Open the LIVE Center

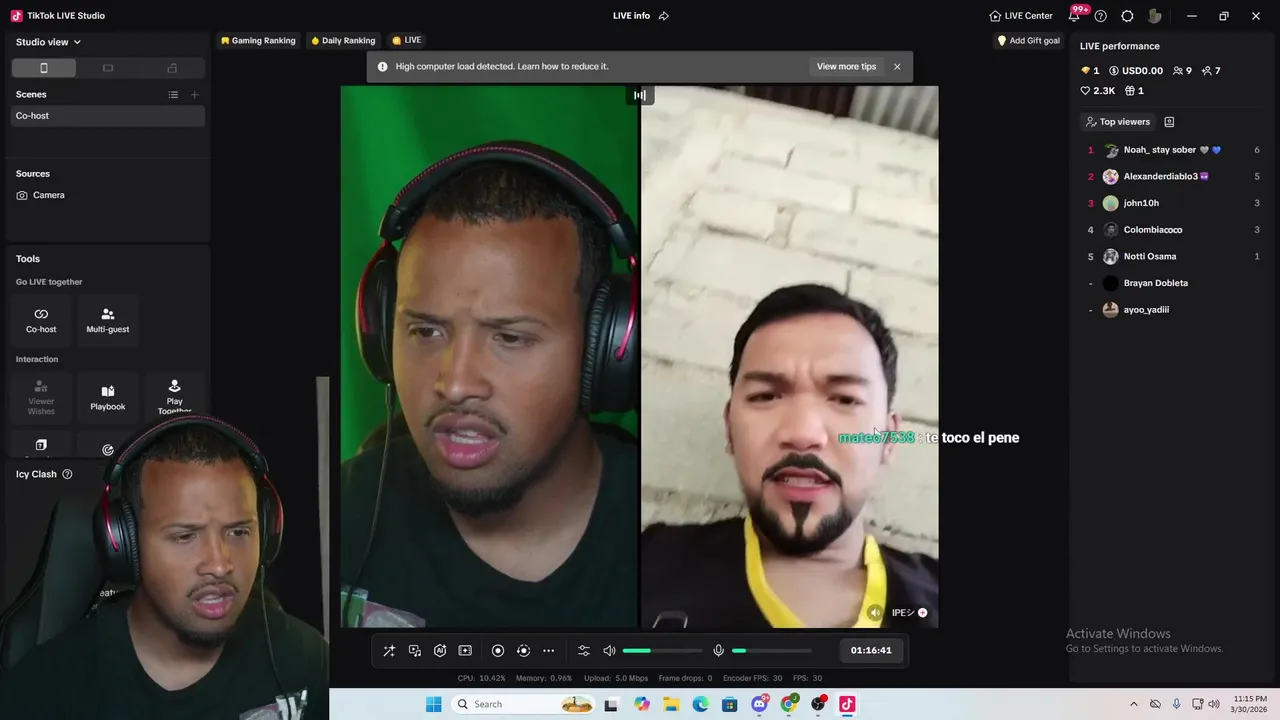pos(1021,16)
